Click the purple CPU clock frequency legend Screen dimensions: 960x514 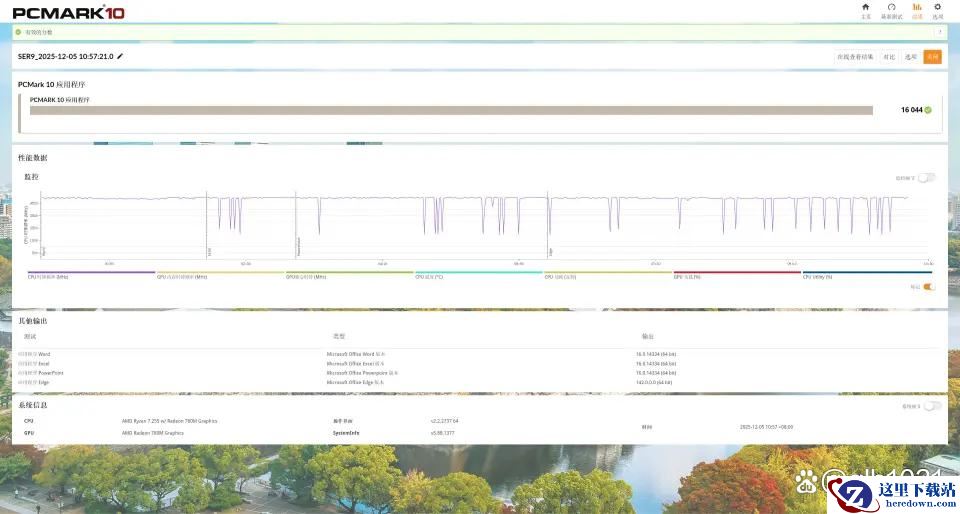(x=91, y=275)
